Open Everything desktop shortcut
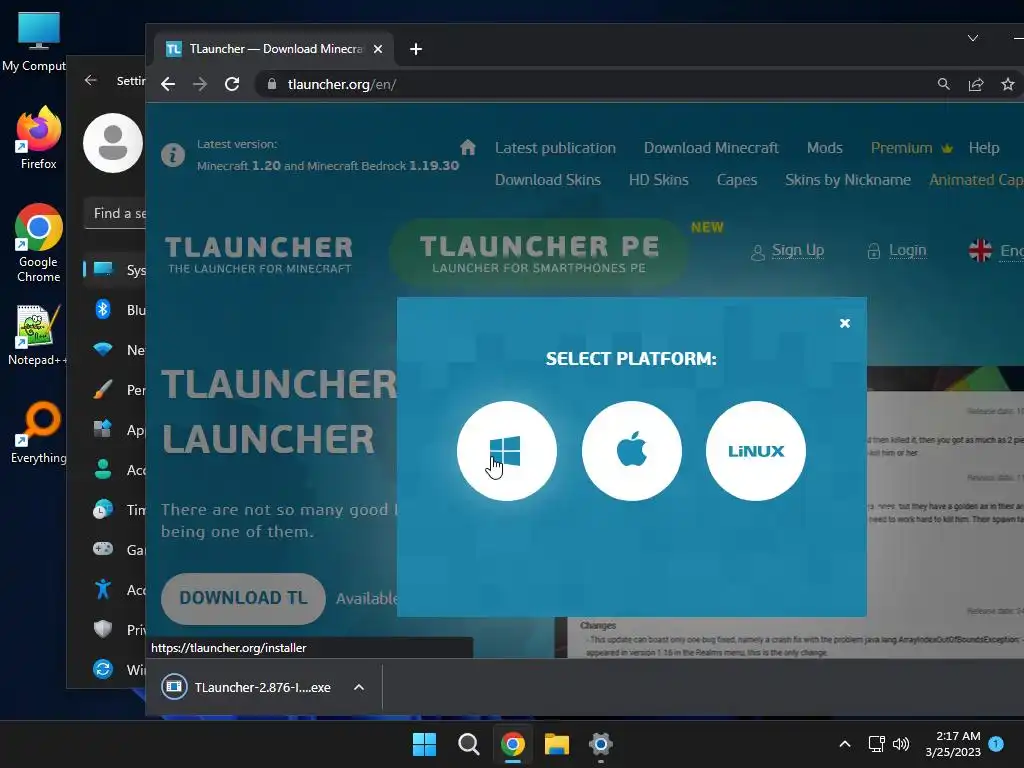The width and height of the screenshot is (1024, 768). click(39, 432)
